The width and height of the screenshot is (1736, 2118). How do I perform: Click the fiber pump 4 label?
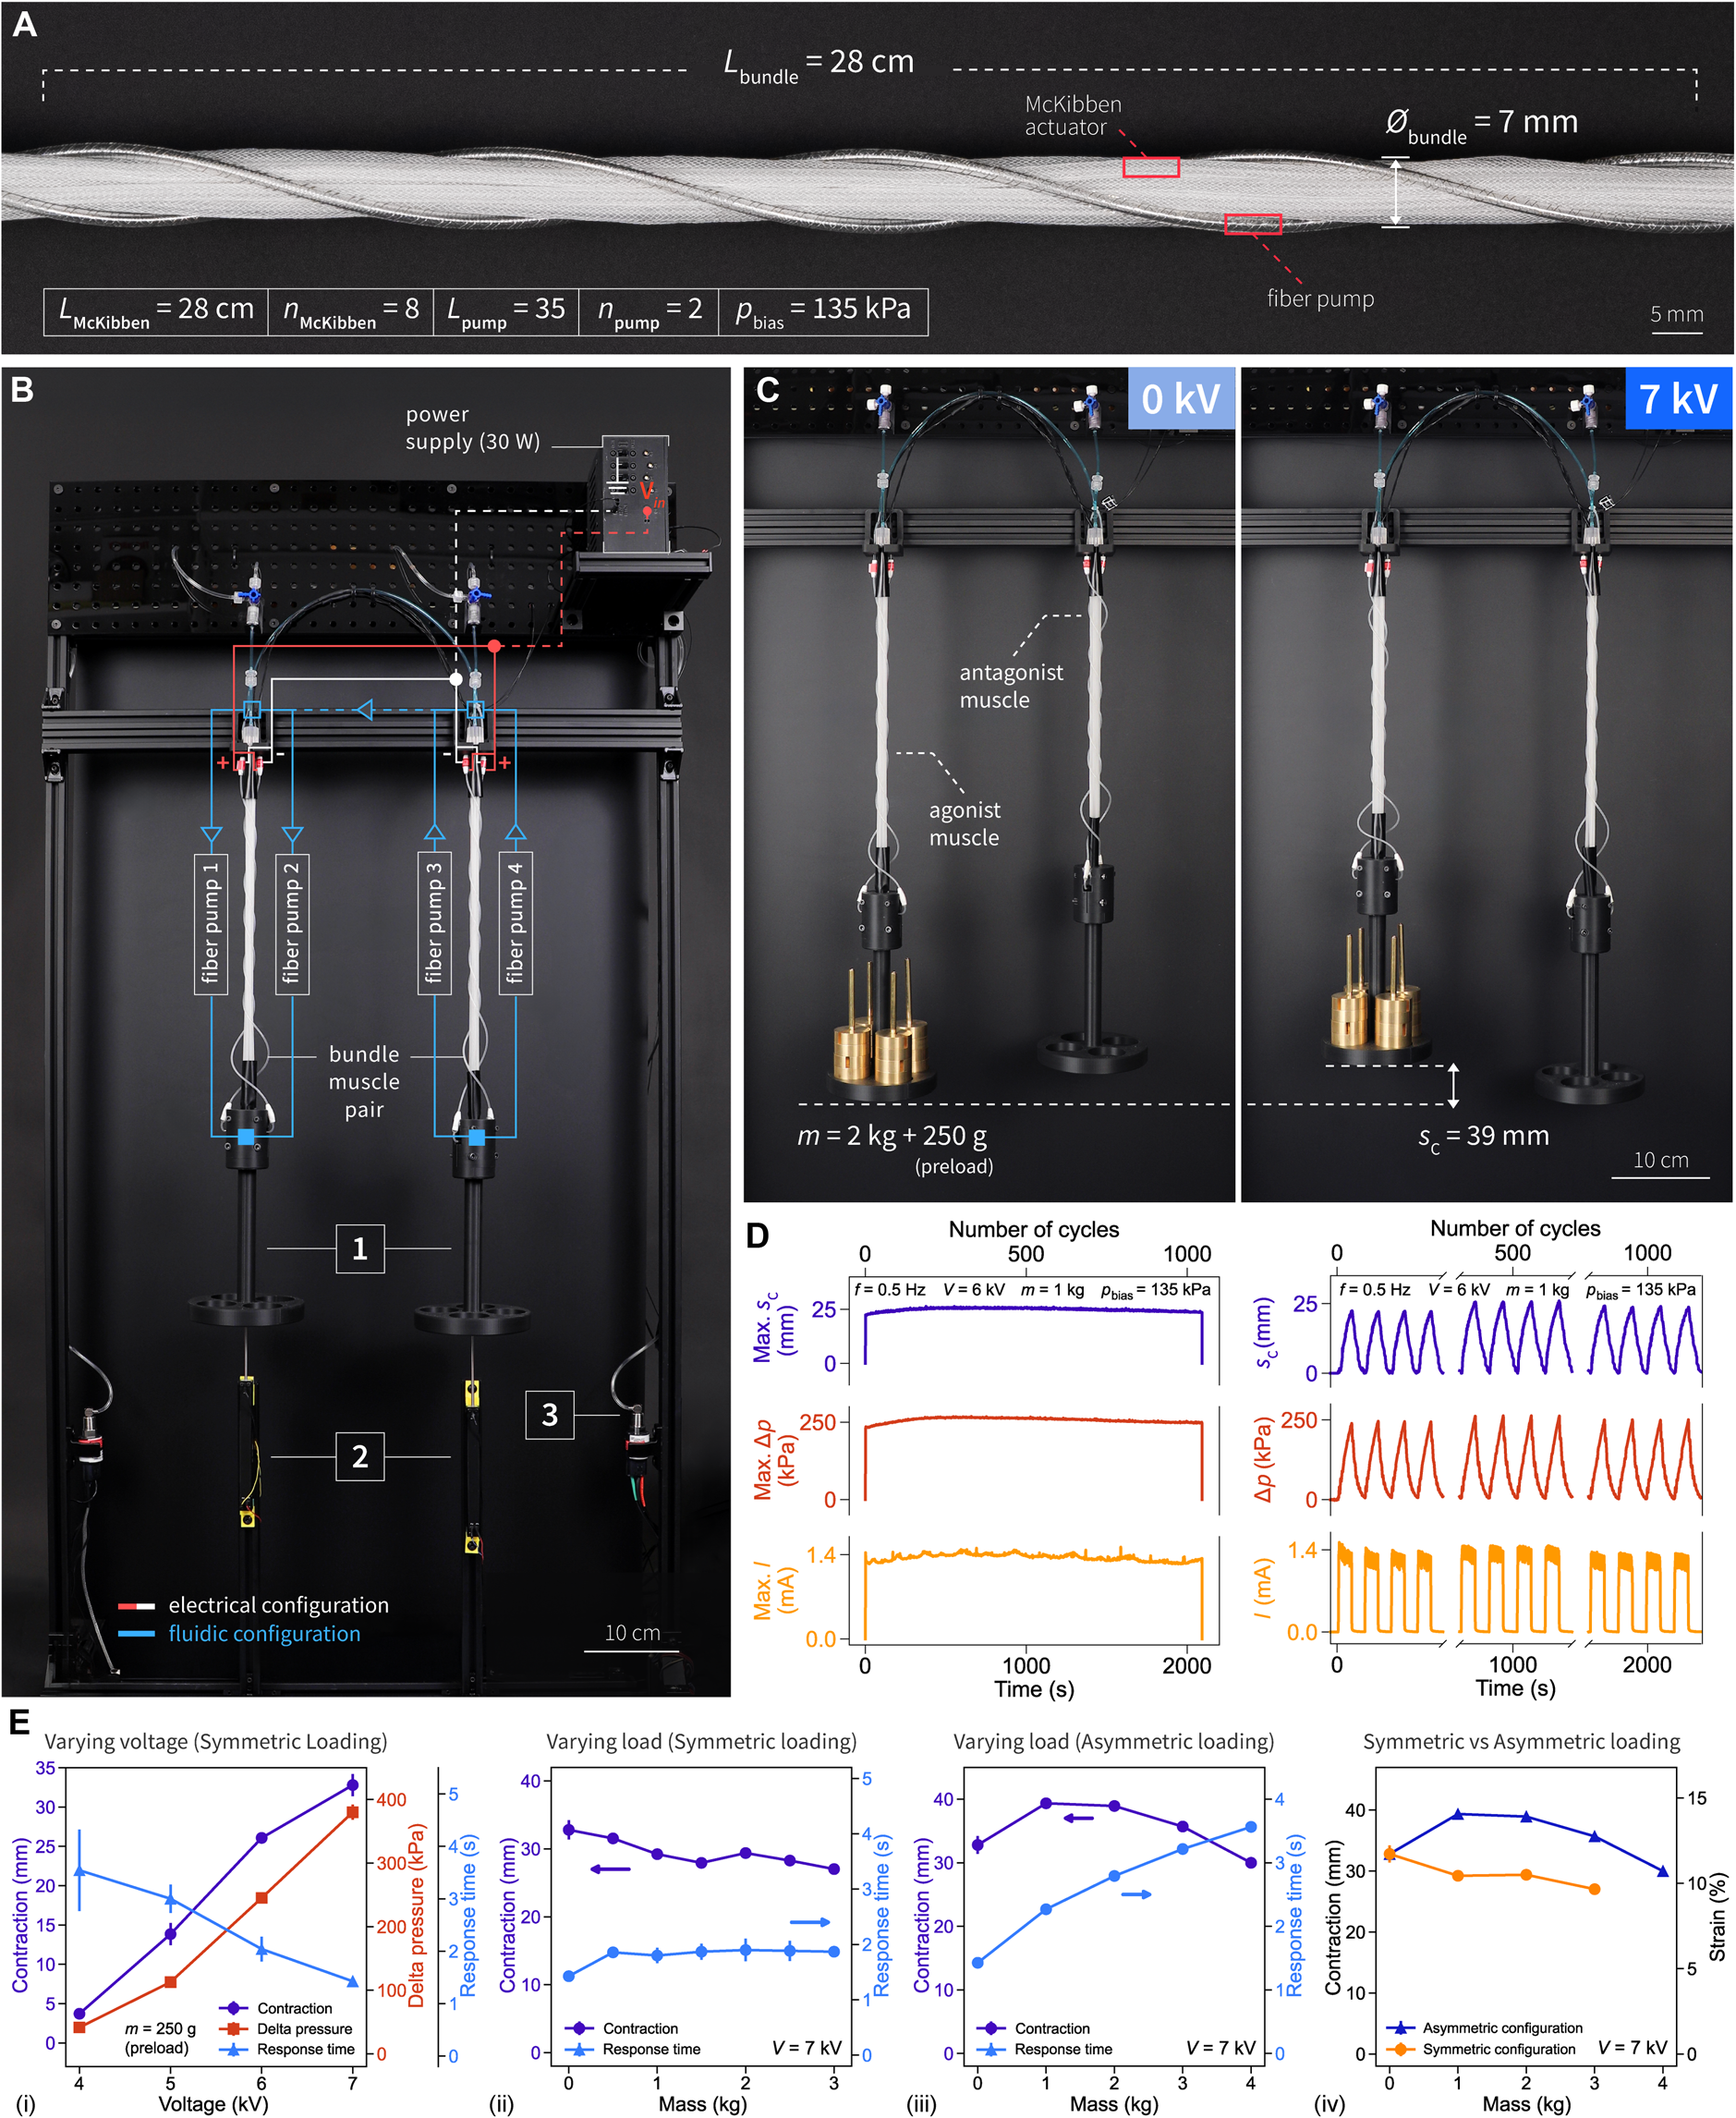click(x=515, y=923)
